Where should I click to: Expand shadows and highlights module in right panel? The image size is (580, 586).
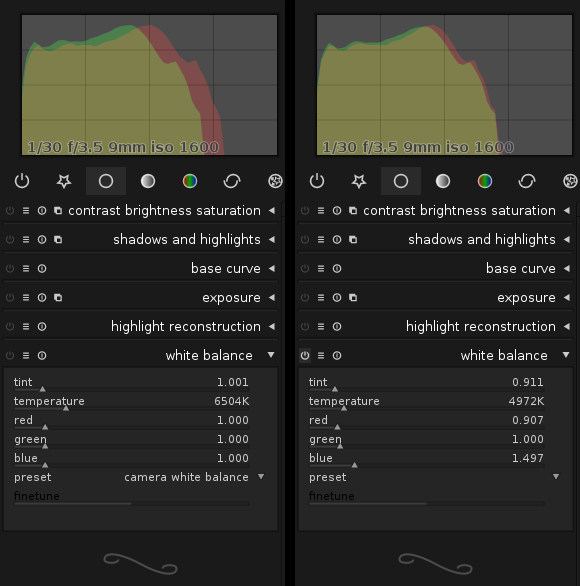567,239
